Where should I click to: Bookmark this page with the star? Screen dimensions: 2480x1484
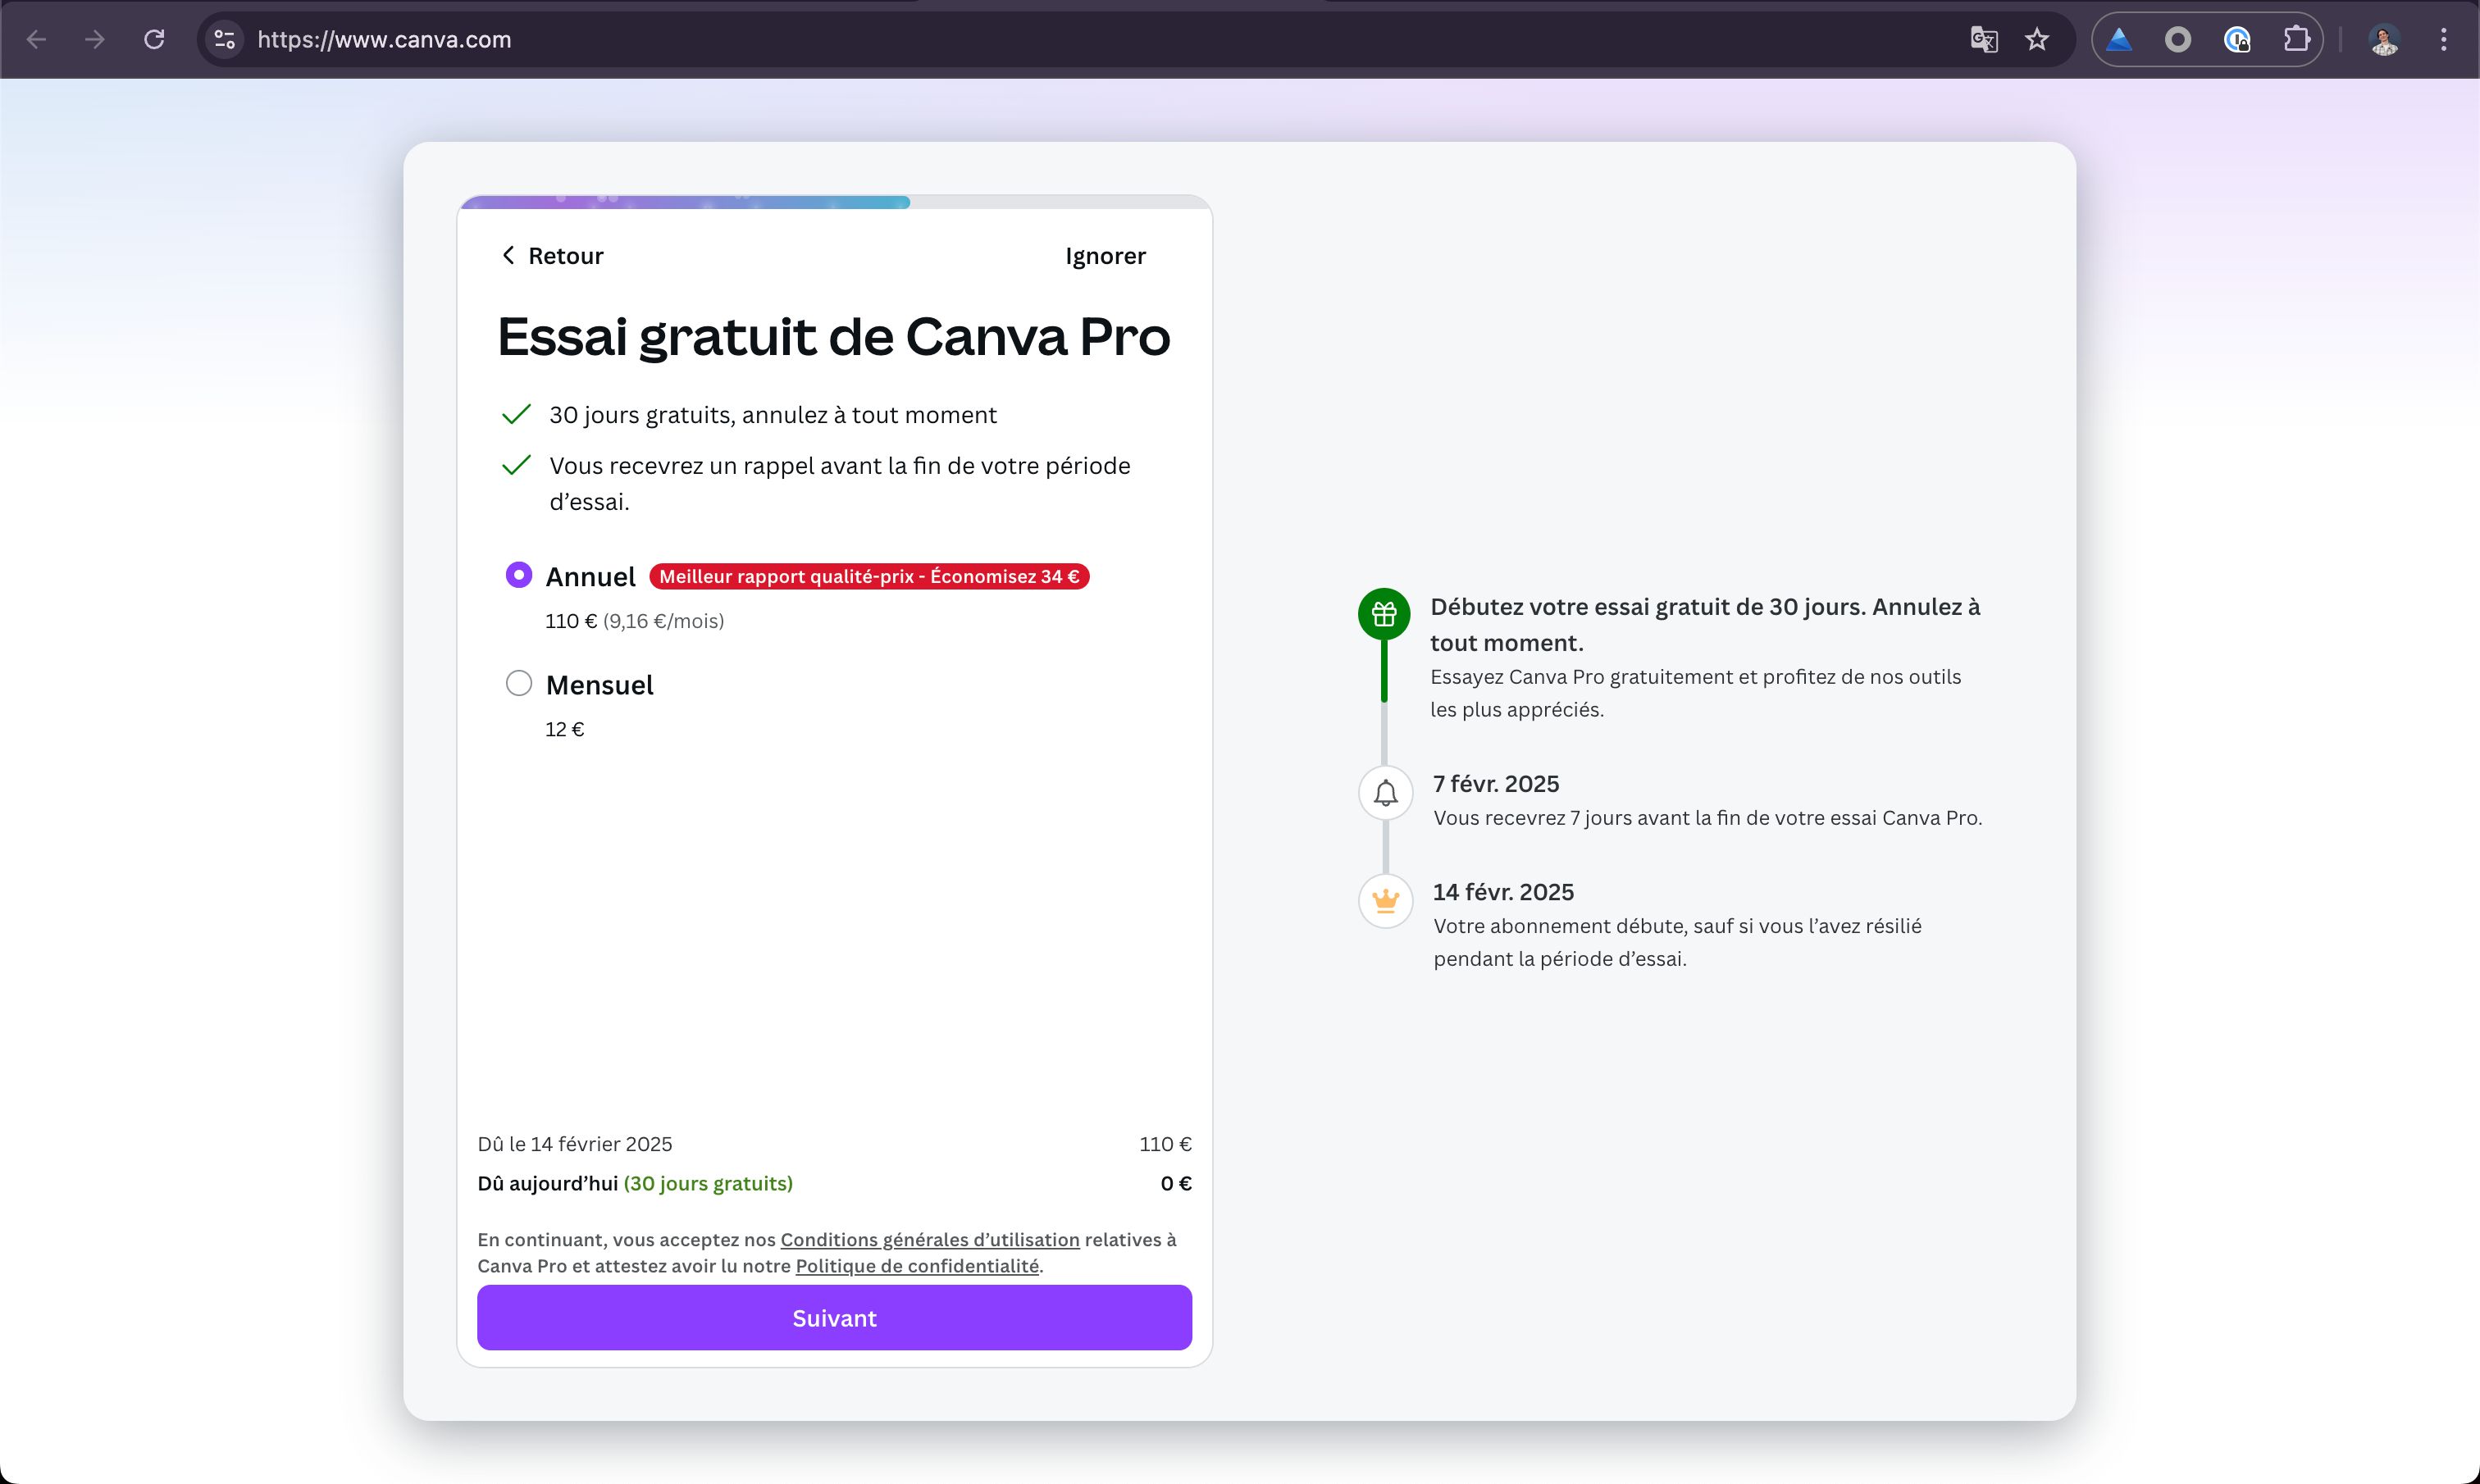pyautogui.click(x=2037, y=40)
